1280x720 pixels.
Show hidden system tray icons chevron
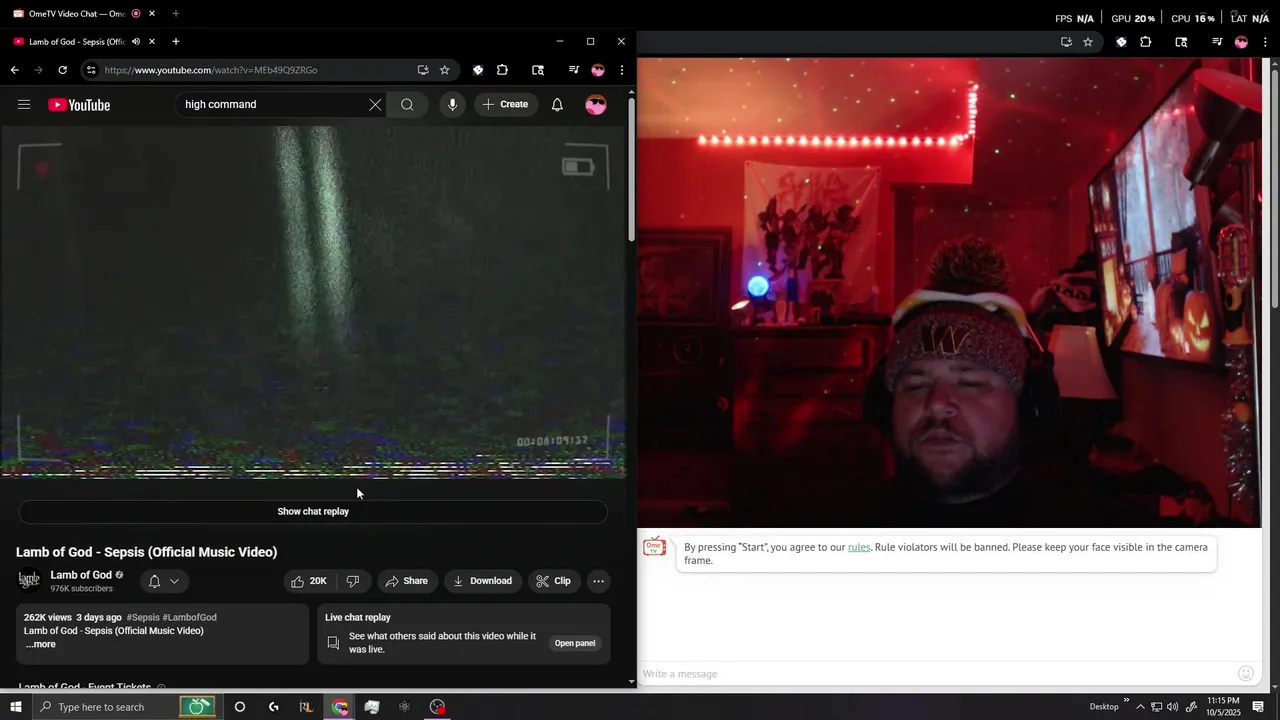click(1140, 707)
